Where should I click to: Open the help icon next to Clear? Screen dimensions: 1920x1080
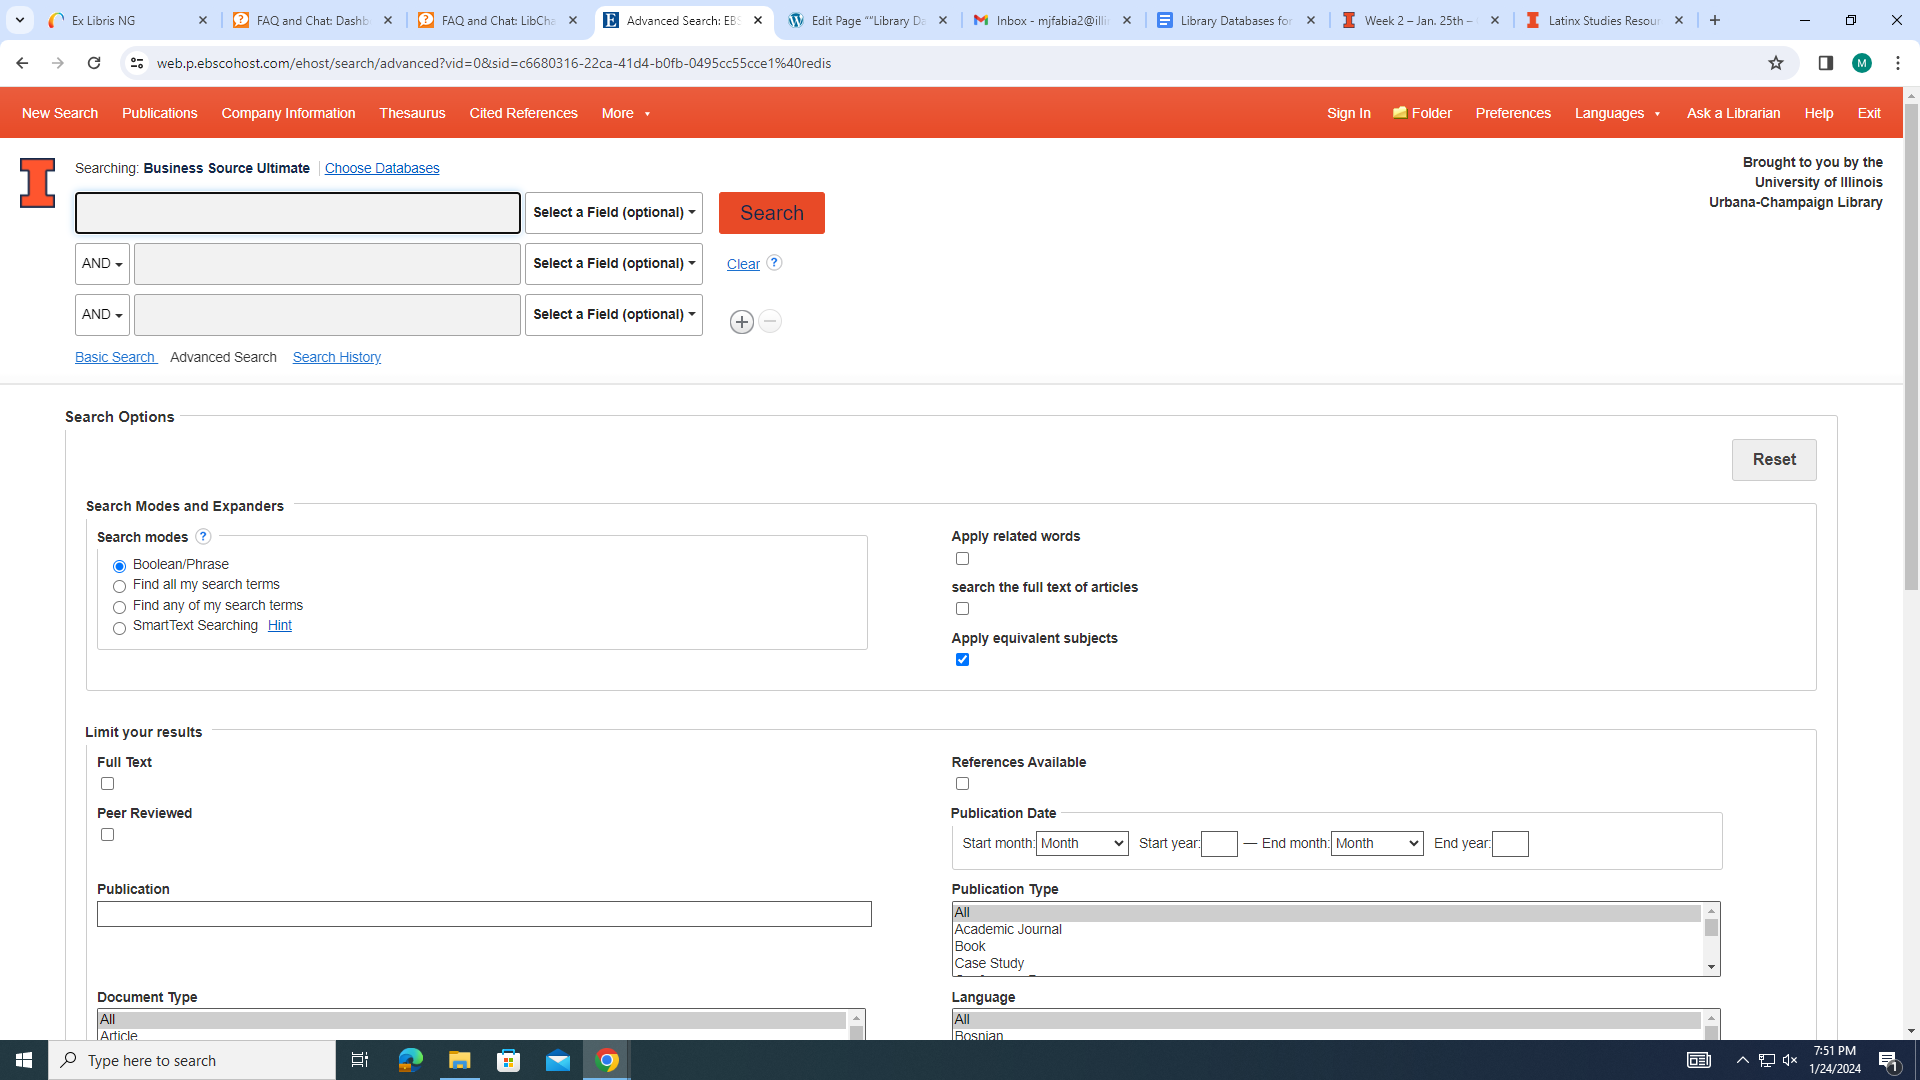click(x=774, y=263)
